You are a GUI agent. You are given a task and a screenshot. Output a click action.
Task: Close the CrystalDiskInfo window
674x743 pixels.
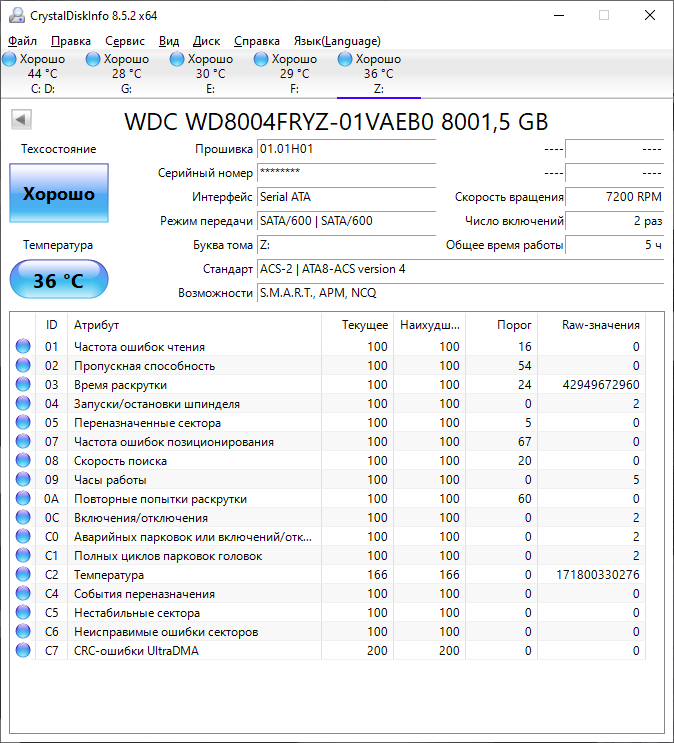(x=650, y=15)
